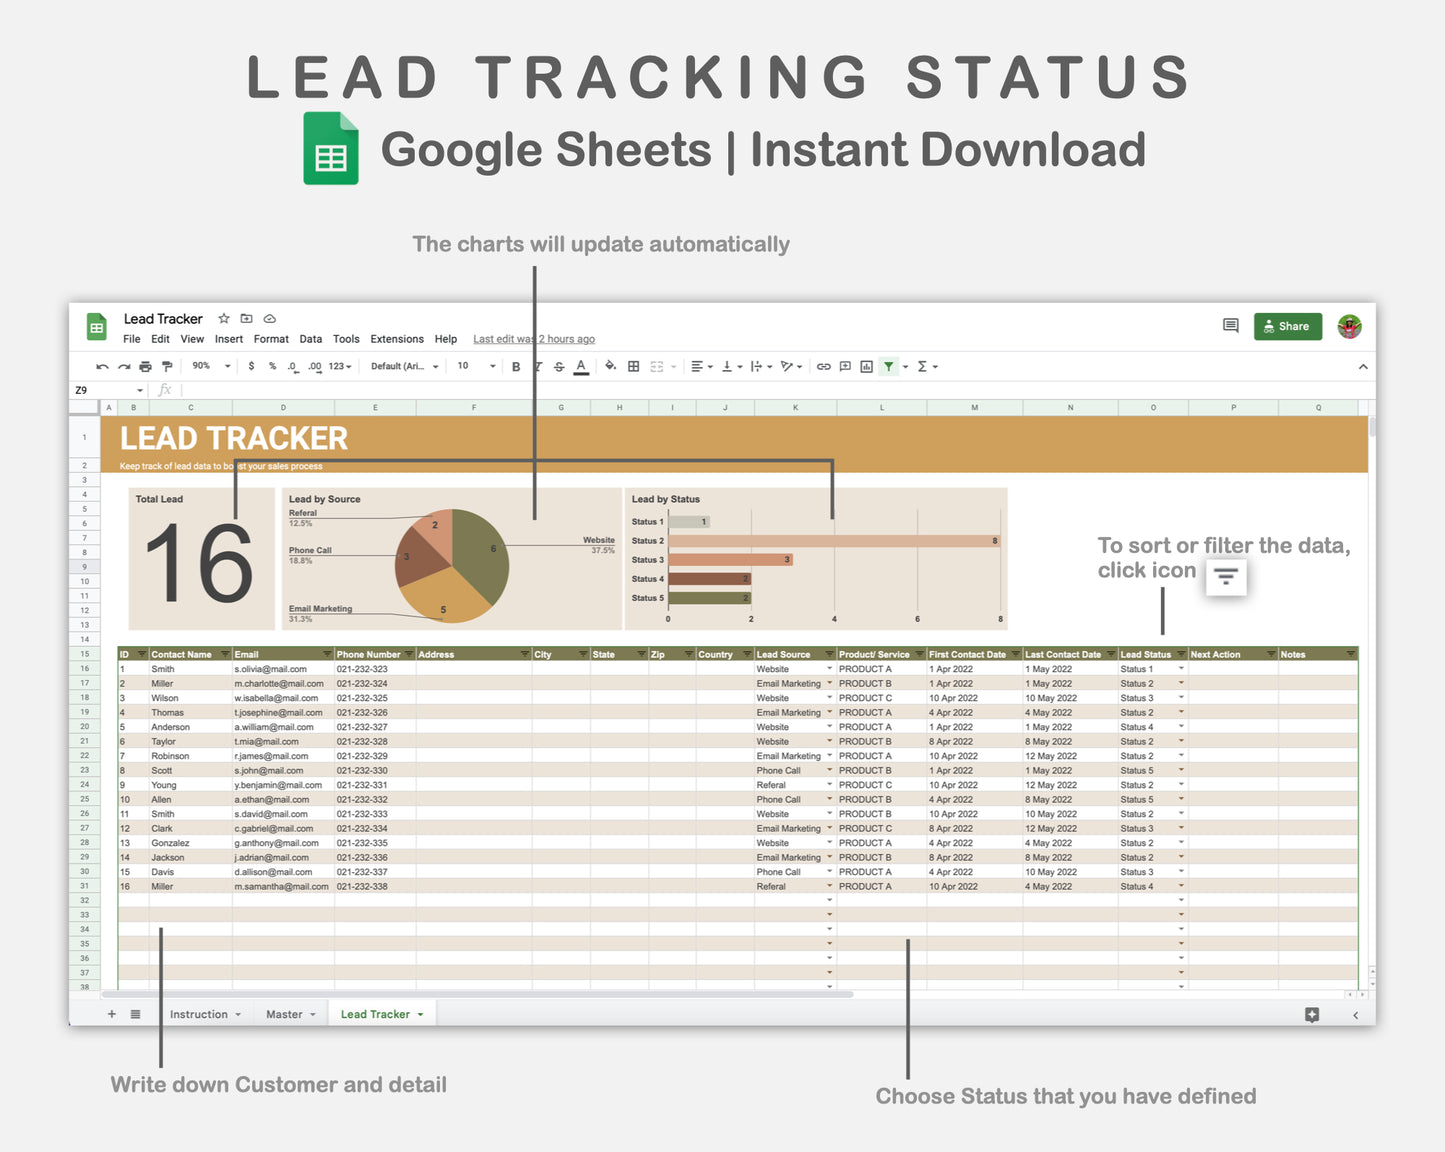Open the Extensions menu
The image size is (1445, 1152).
(396, 339)
